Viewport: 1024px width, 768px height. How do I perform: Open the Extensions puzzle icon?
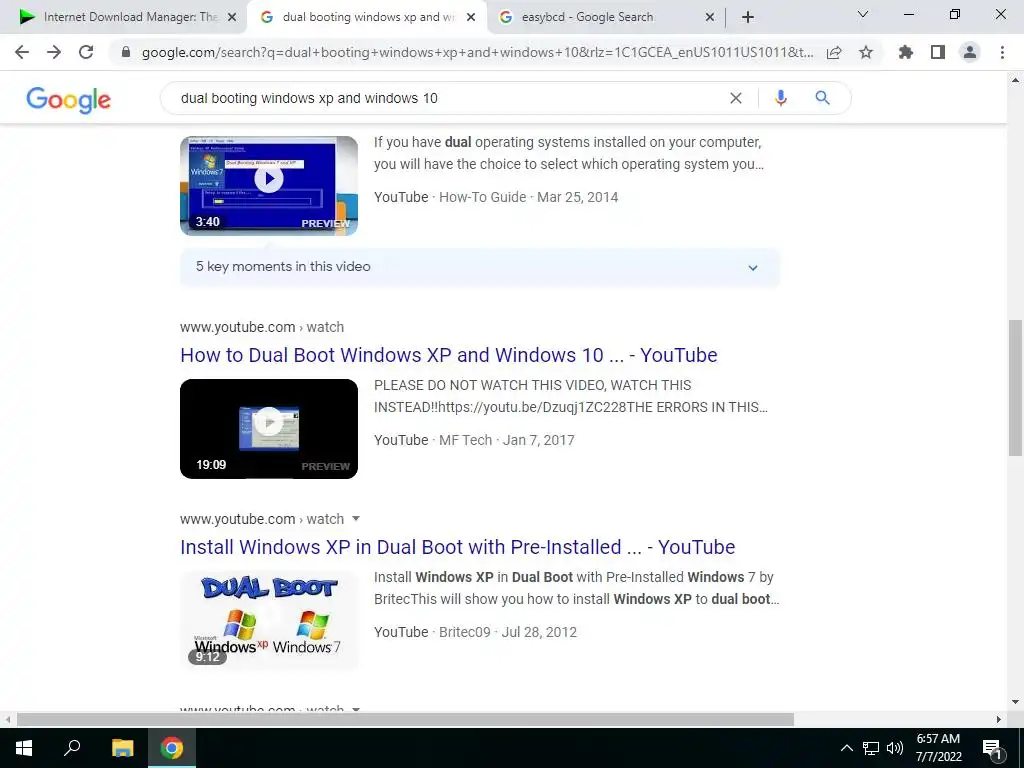906,52
